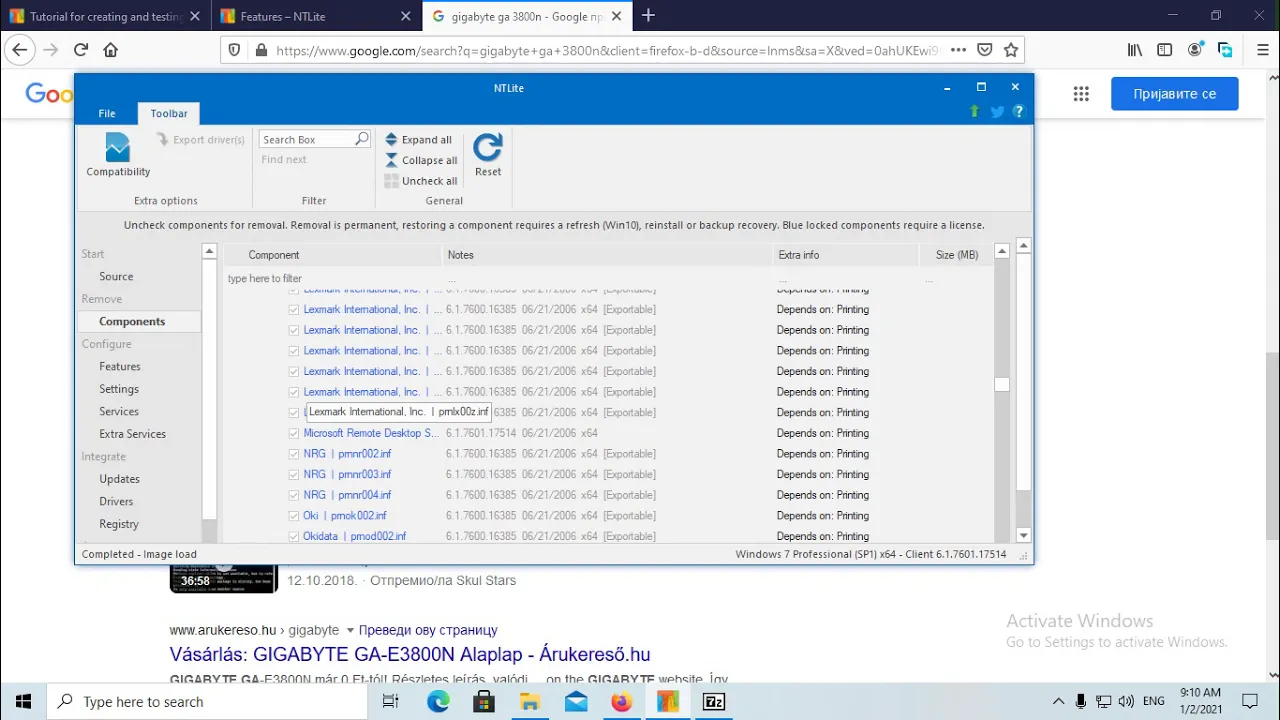The image size is (1280, 720).
Task: Open Microsoft Edge from the taskbar
Action: coord(438,702)
